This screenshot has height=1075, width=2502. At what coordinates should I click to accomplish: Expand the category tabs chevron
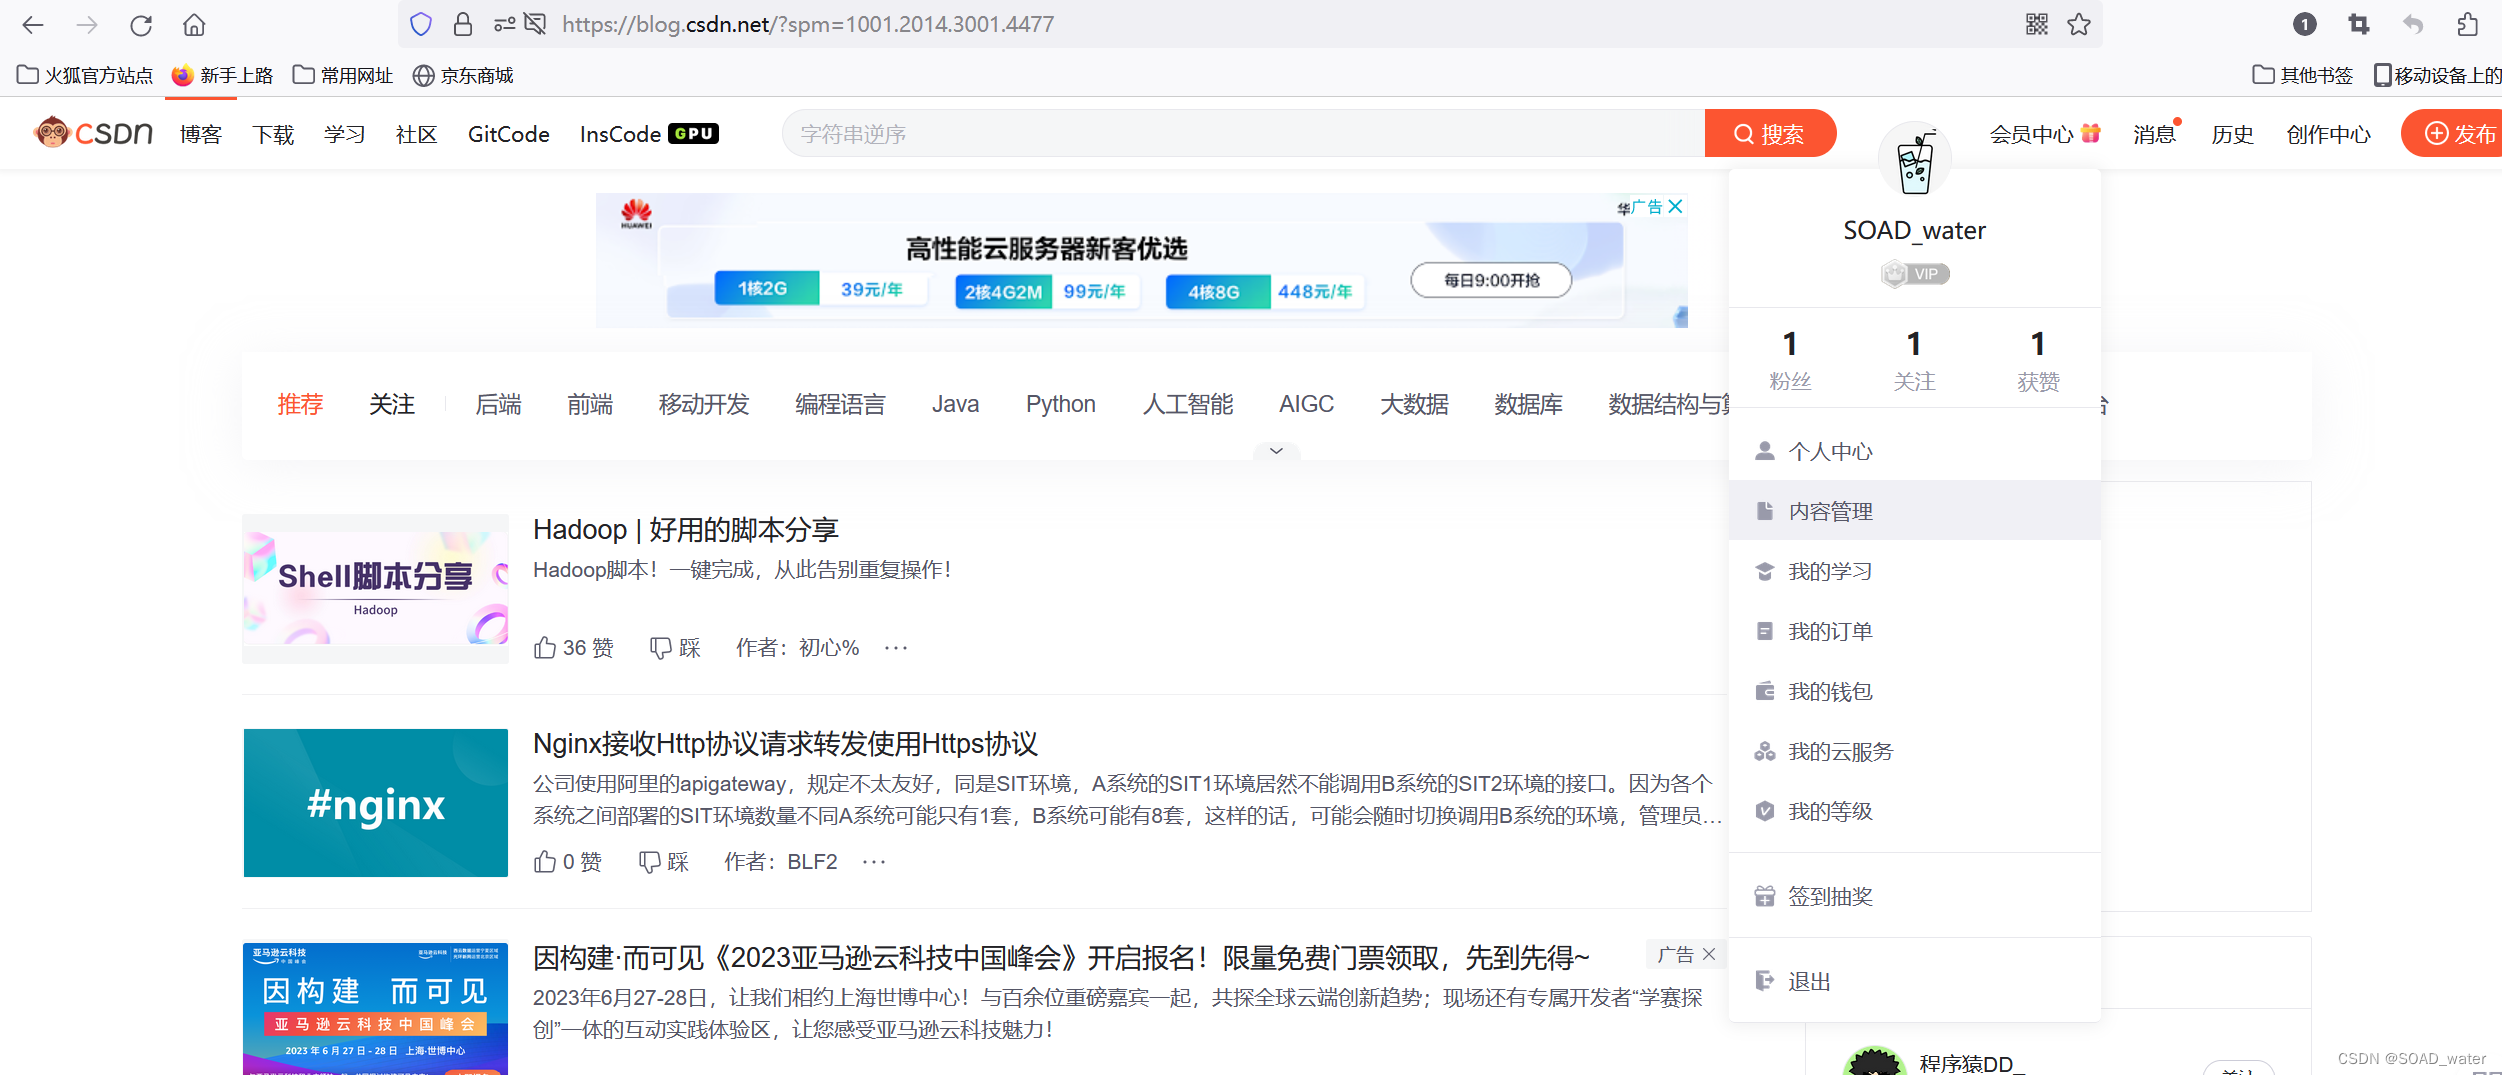1276,451
